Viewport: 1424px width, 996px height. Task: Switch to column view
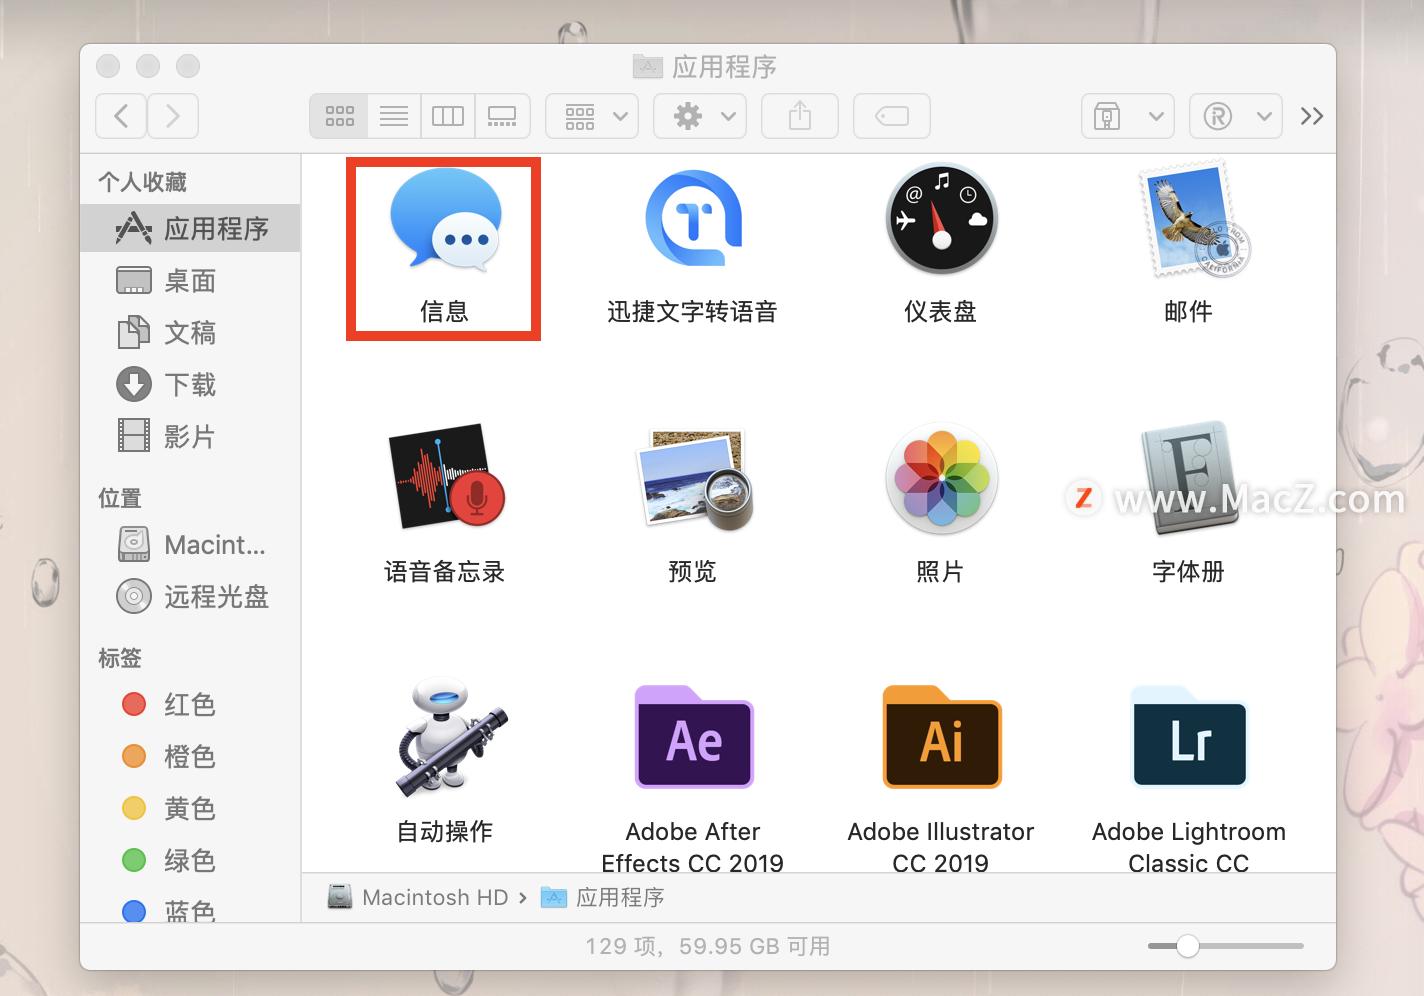click(447, 115)
